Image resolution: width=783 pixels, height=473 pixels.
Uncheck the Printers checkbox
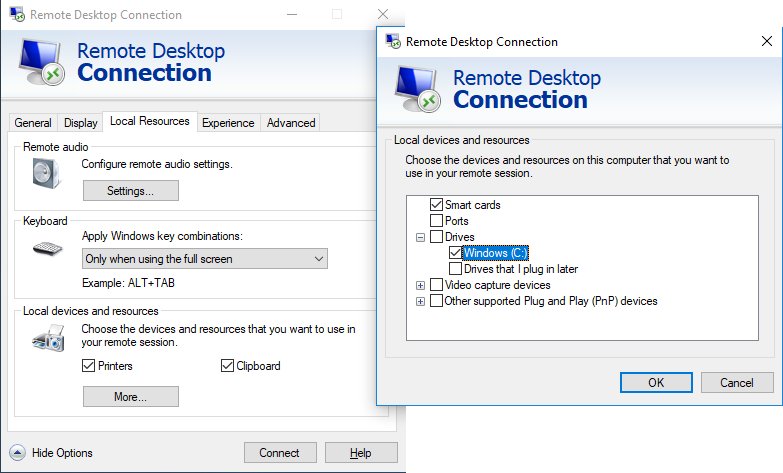pyautogui.click(x=88, y=366)
